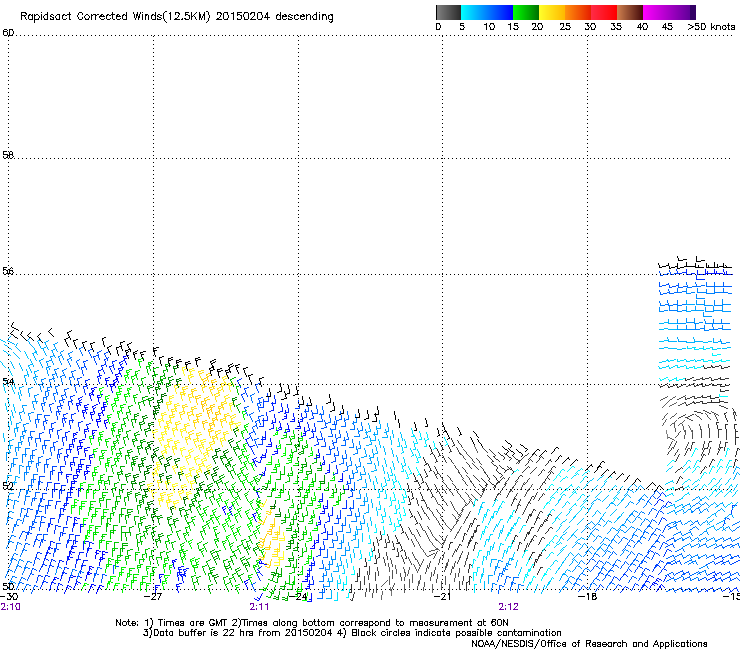This screenshot has height=650, width=740.
Task: Pick the gray 0-5 knots color band
Action: 448,12
